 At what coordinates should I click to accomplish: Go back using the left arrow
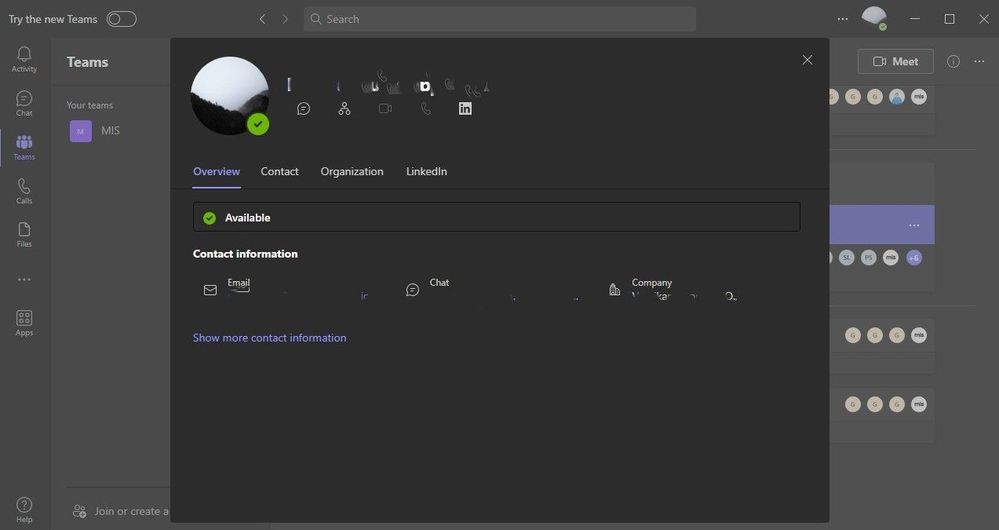click(262, 19)
